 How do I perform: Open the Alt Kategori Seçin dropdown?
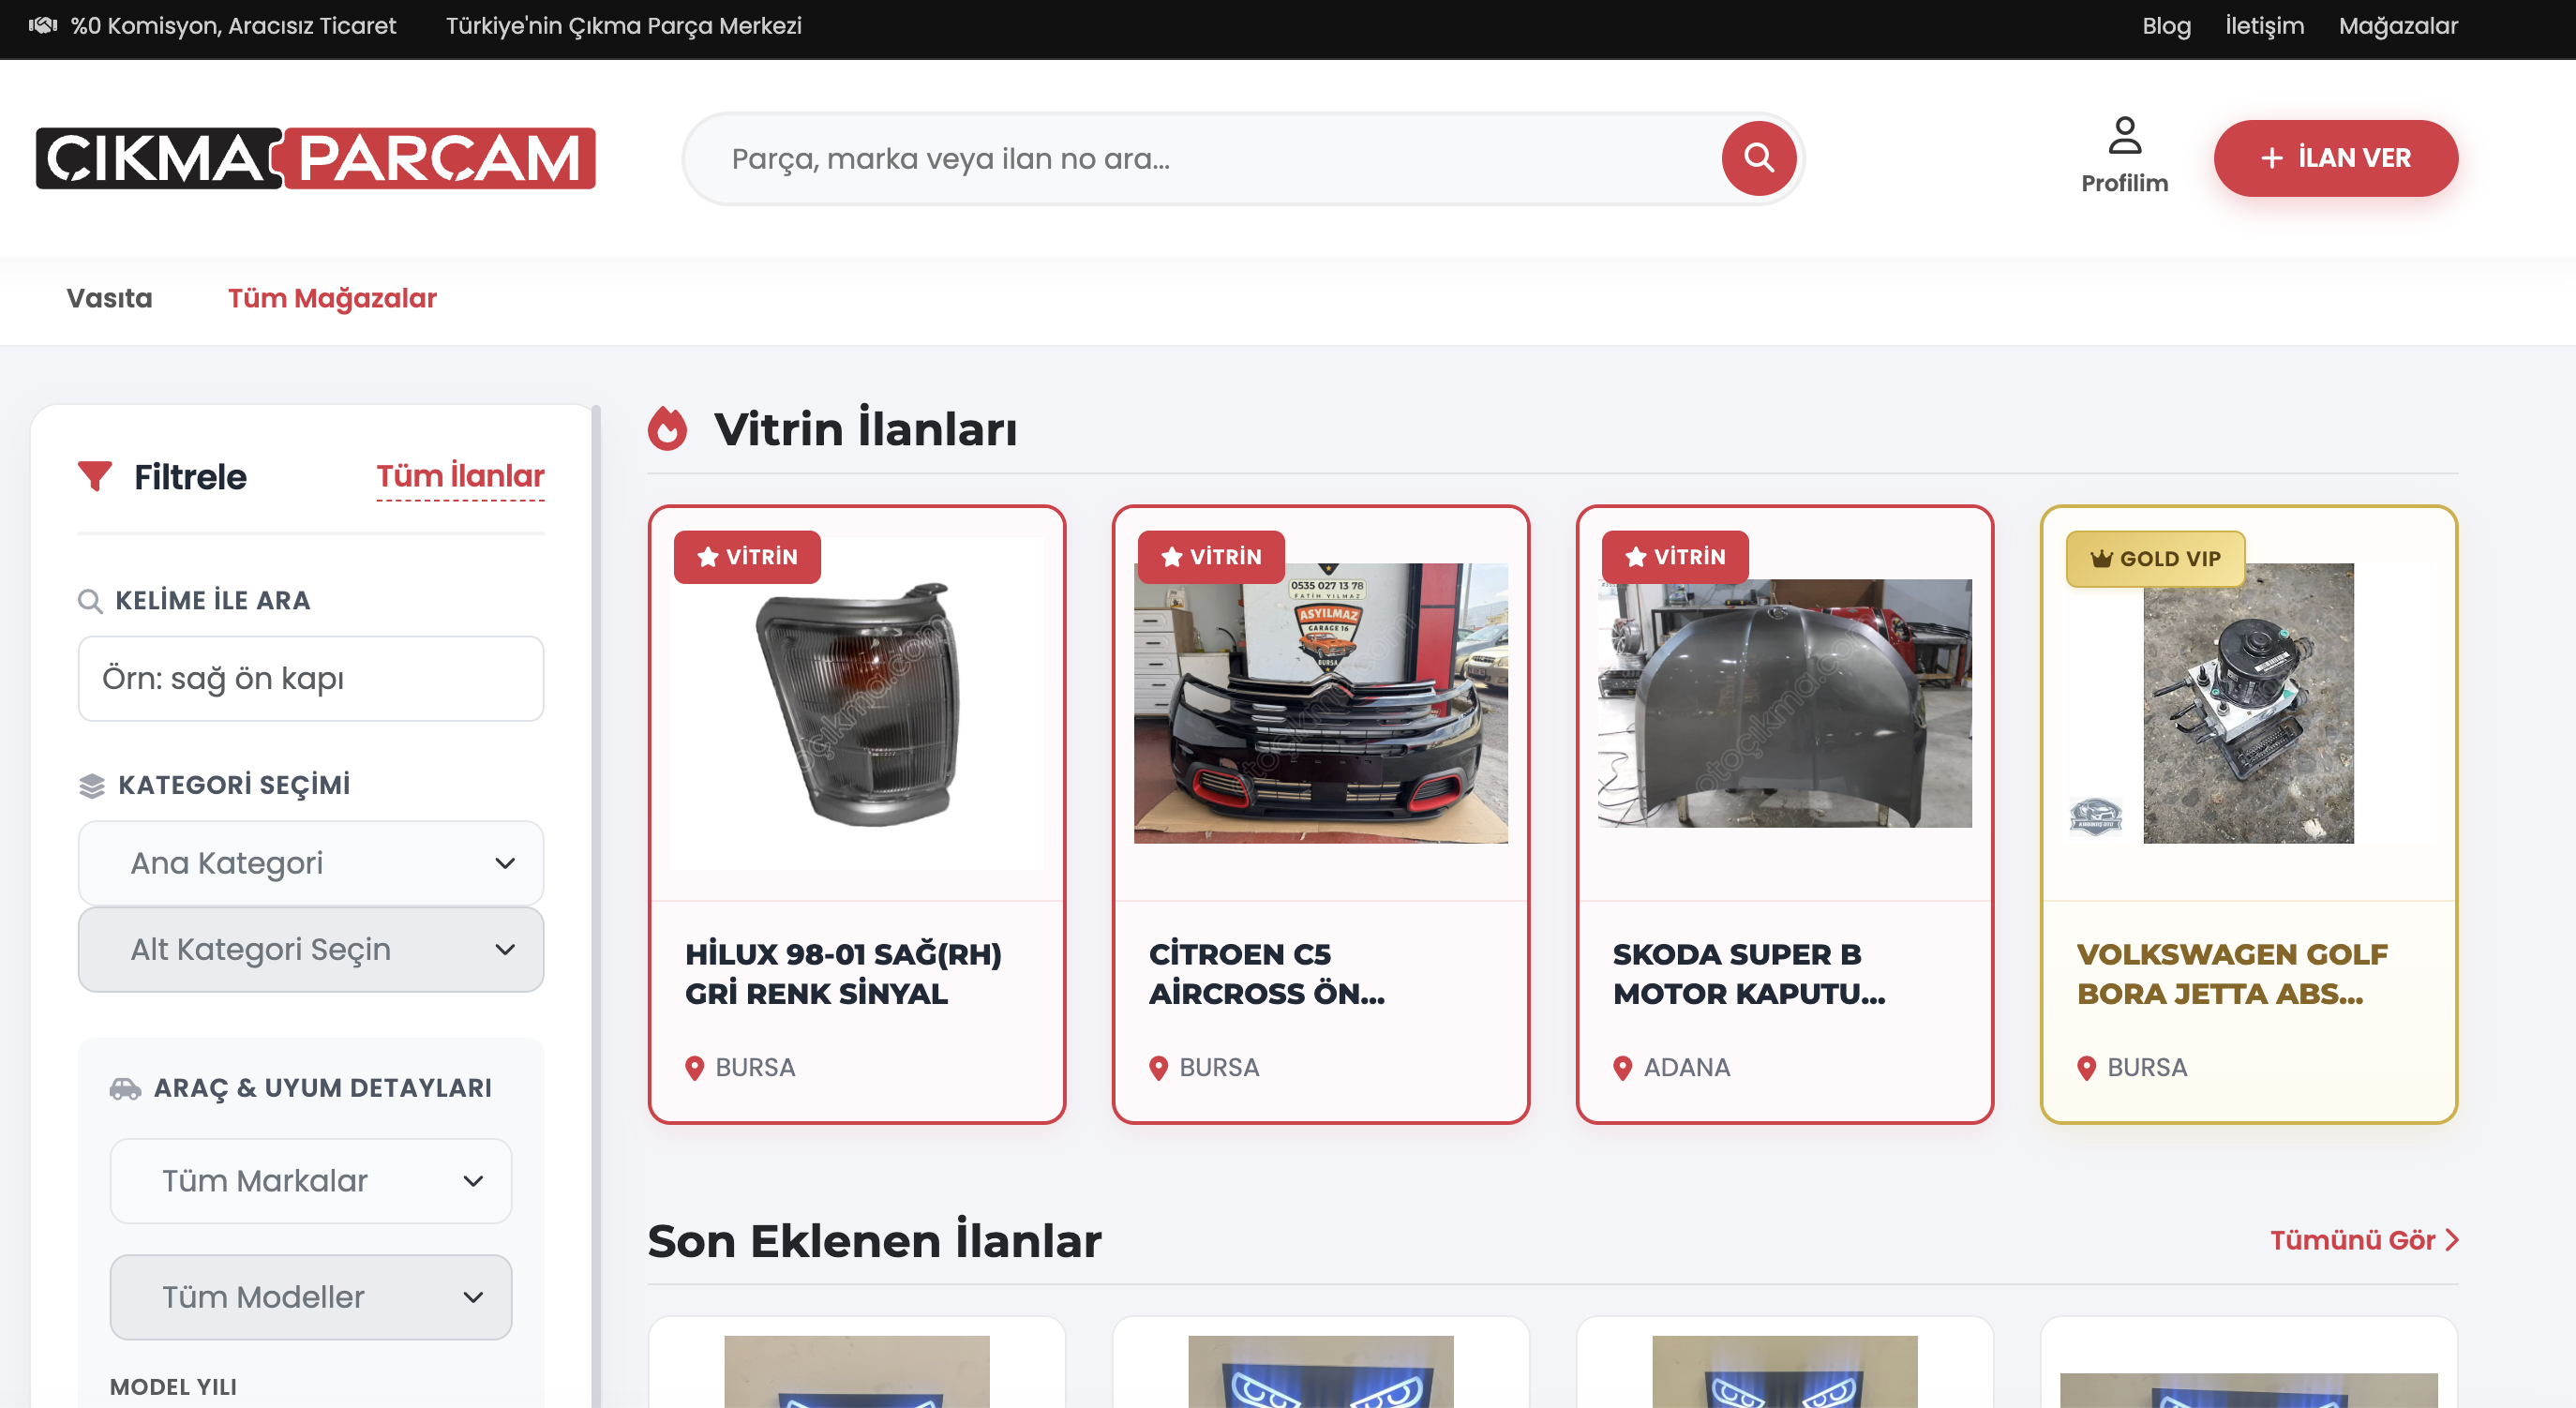tap(311, 949)
